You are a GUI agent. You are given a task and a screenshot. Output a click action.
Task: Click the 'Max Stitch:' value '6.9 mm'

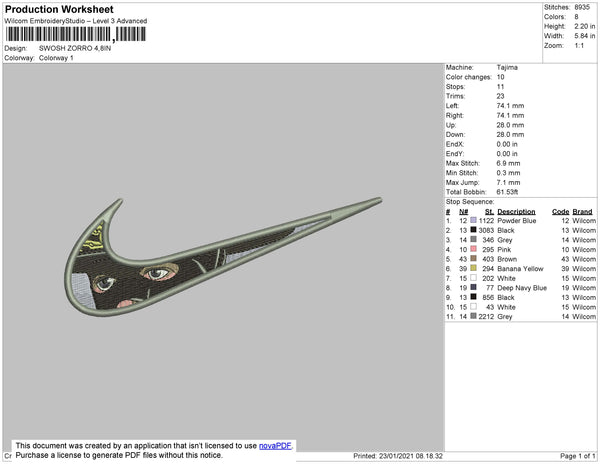[x=508, y=163]
